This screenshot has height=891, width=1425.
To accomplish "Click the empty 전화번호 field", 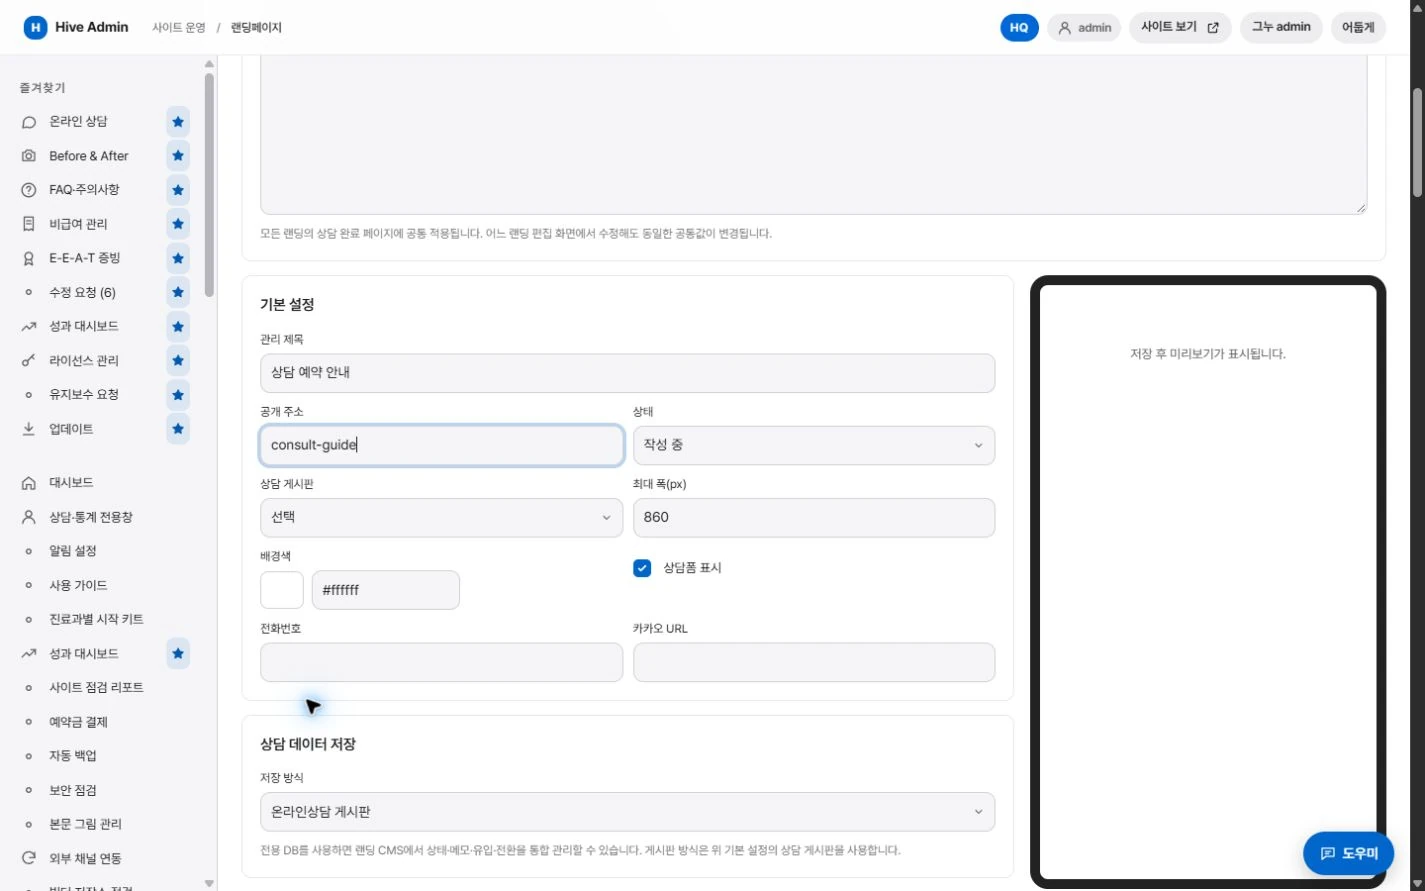I will (x=441, y=662).
